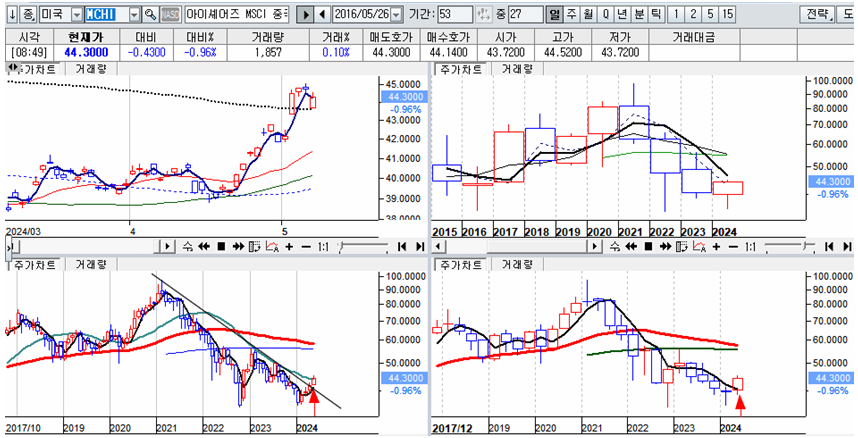Click top-left chart fast-forward double-arrow
858x438 pixels.
tap(238, 246)
